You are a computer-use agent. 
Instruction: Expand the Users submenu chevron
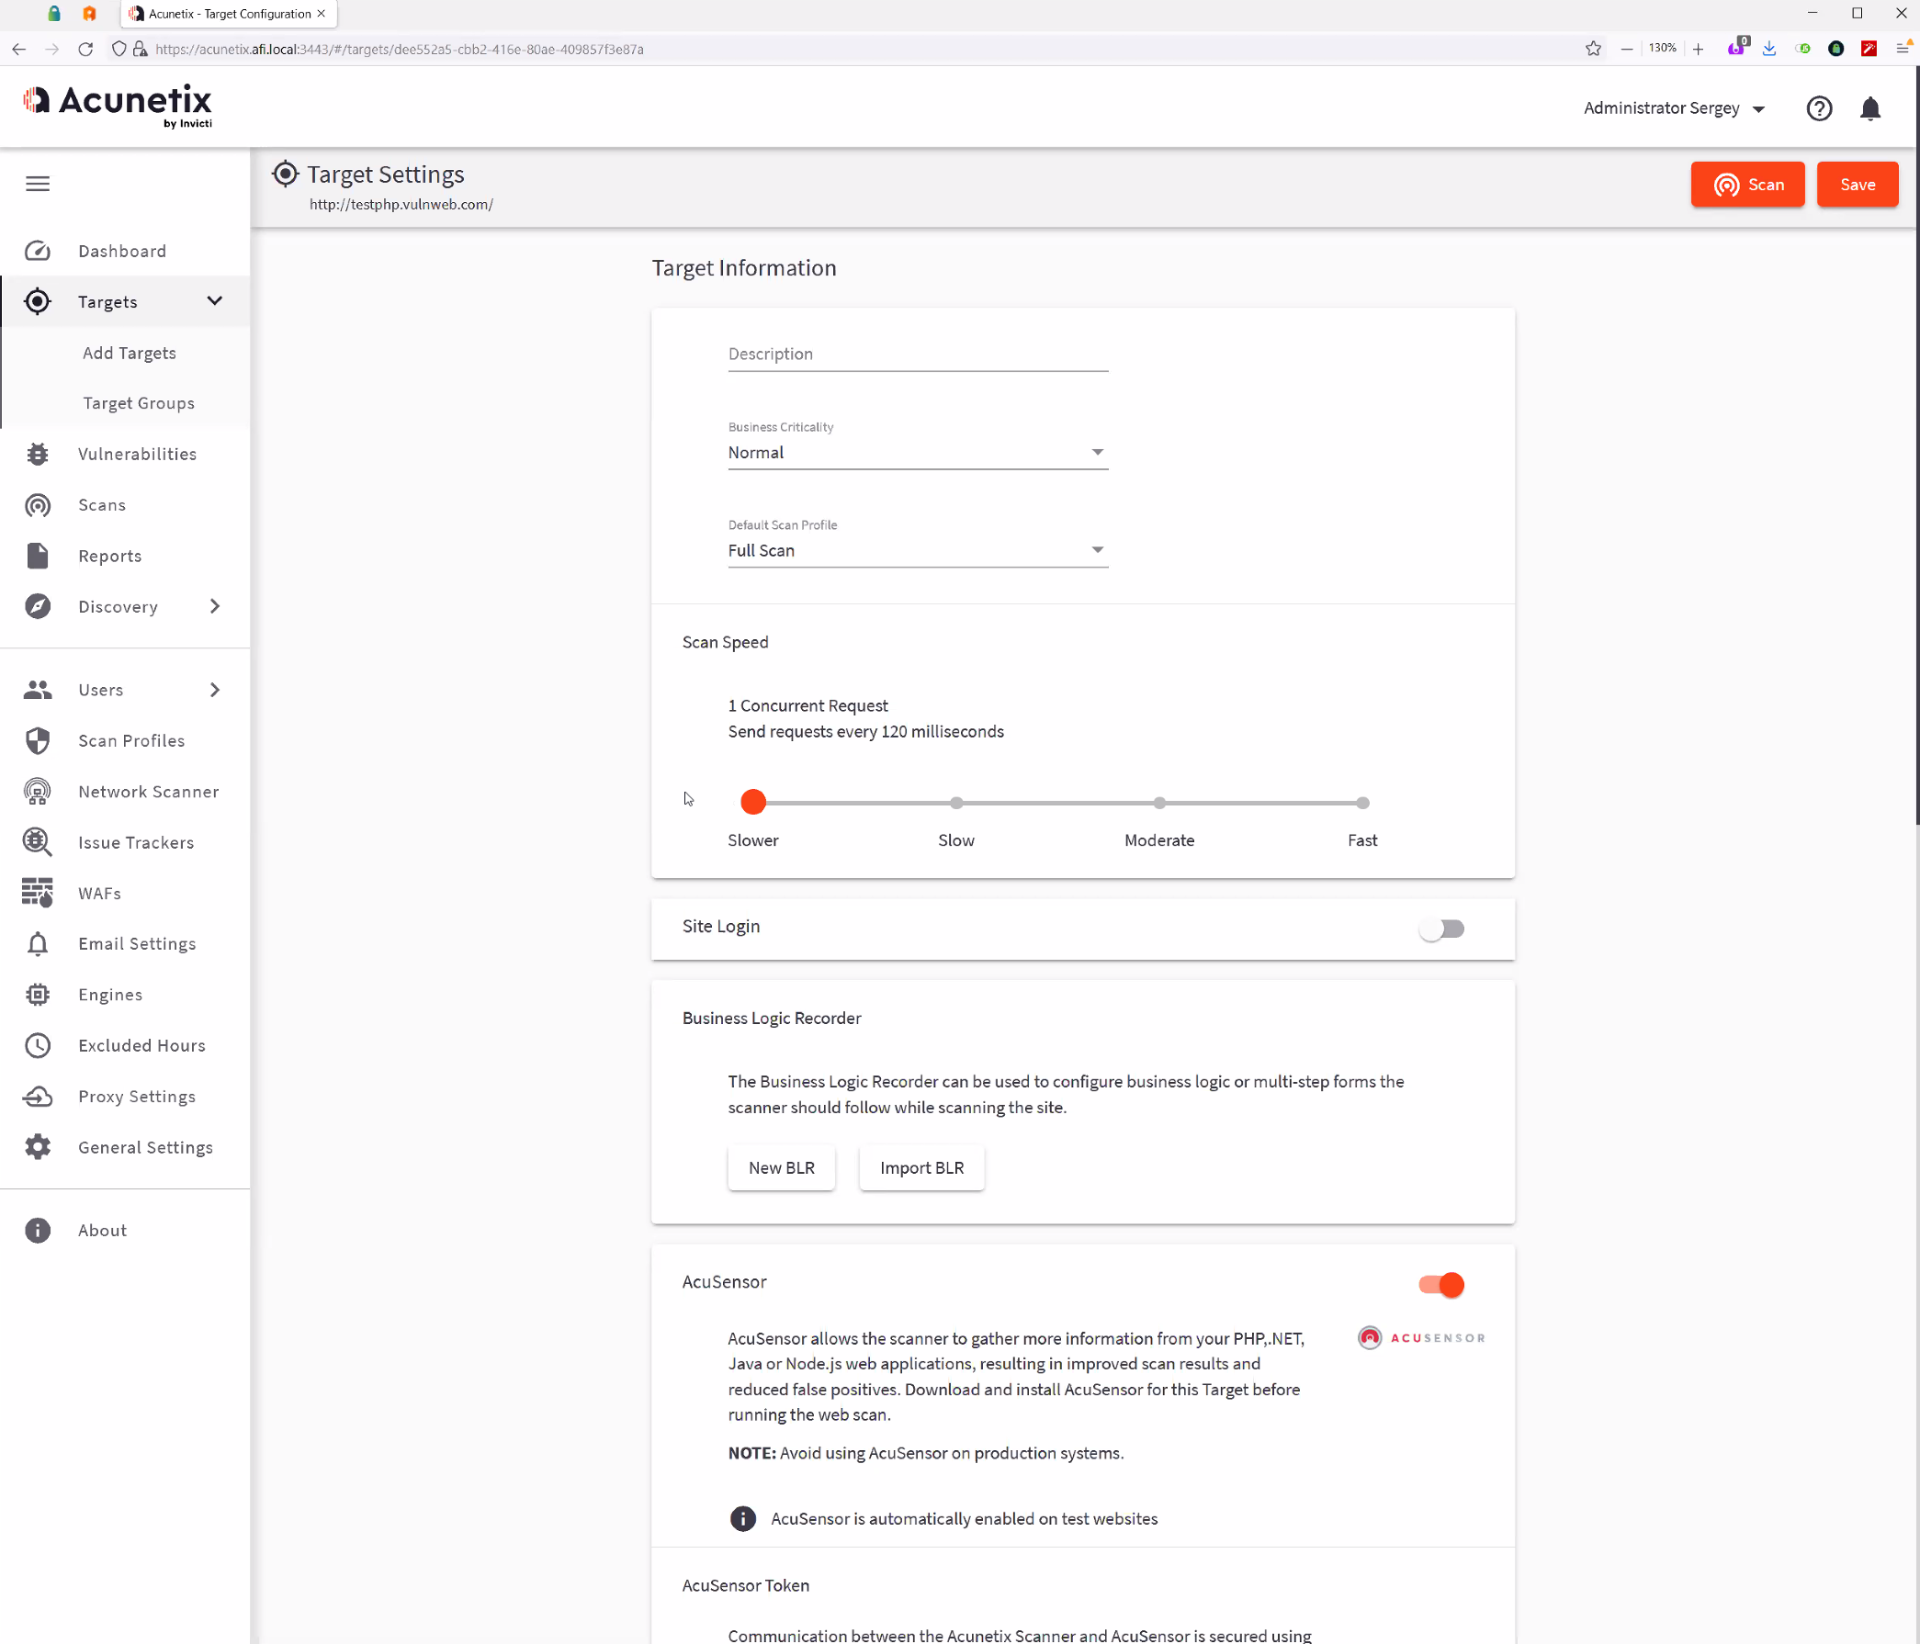coord(215,690)
